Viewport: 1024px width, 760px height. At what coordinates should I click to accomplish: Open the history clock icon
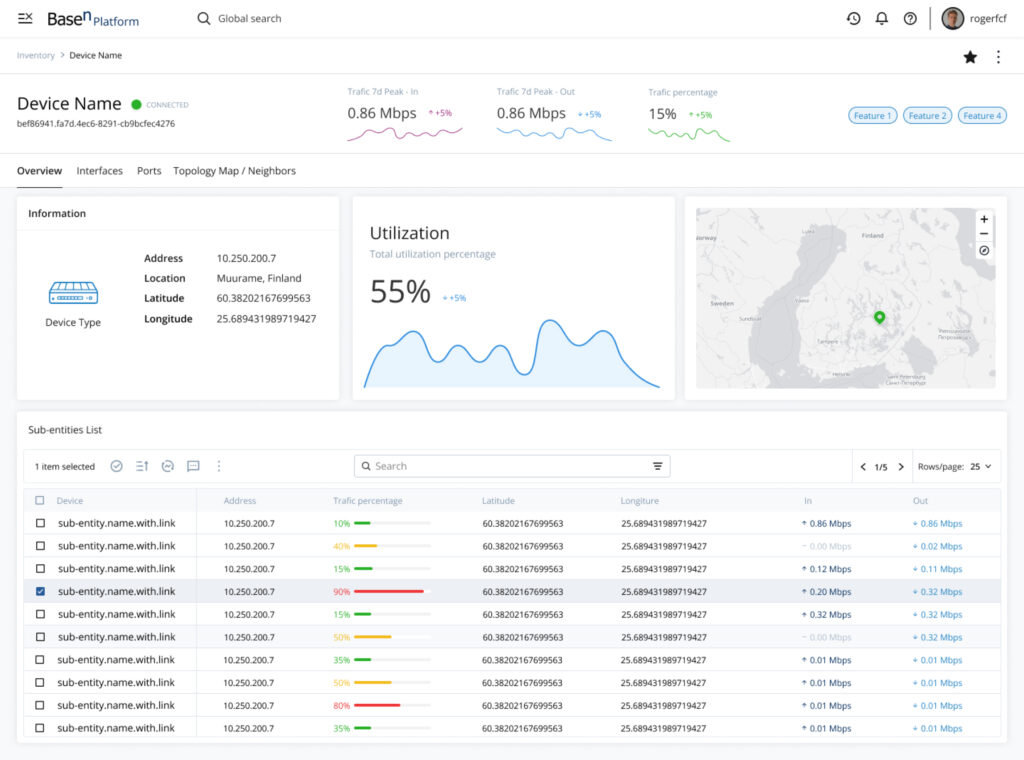point(854,18)
